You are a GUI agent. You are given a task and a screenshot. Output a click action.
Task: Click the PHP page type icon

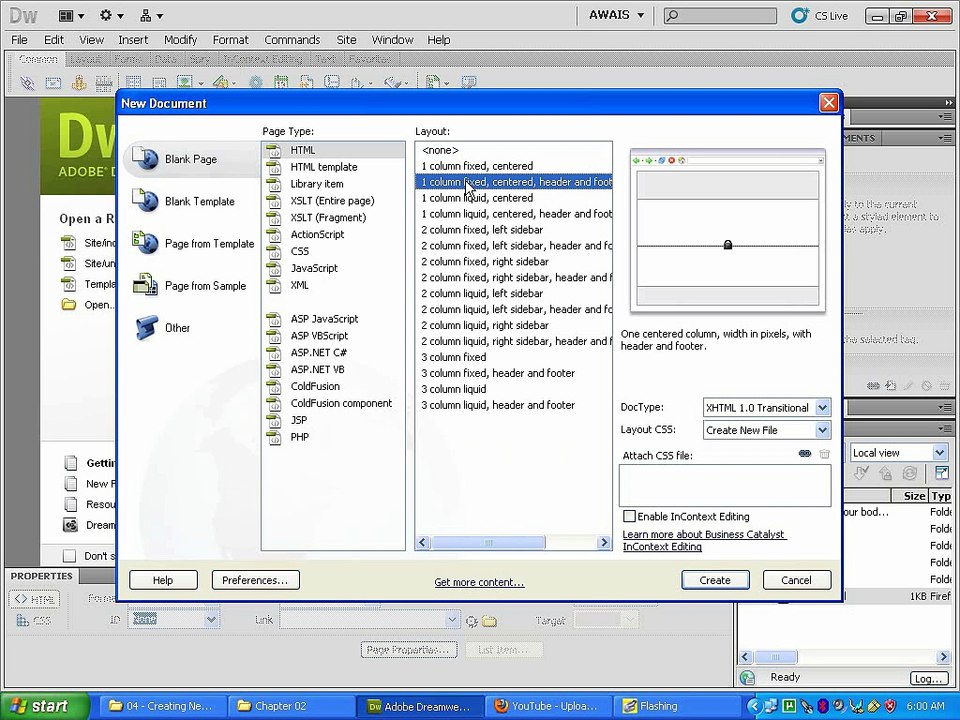coord(274,437)
